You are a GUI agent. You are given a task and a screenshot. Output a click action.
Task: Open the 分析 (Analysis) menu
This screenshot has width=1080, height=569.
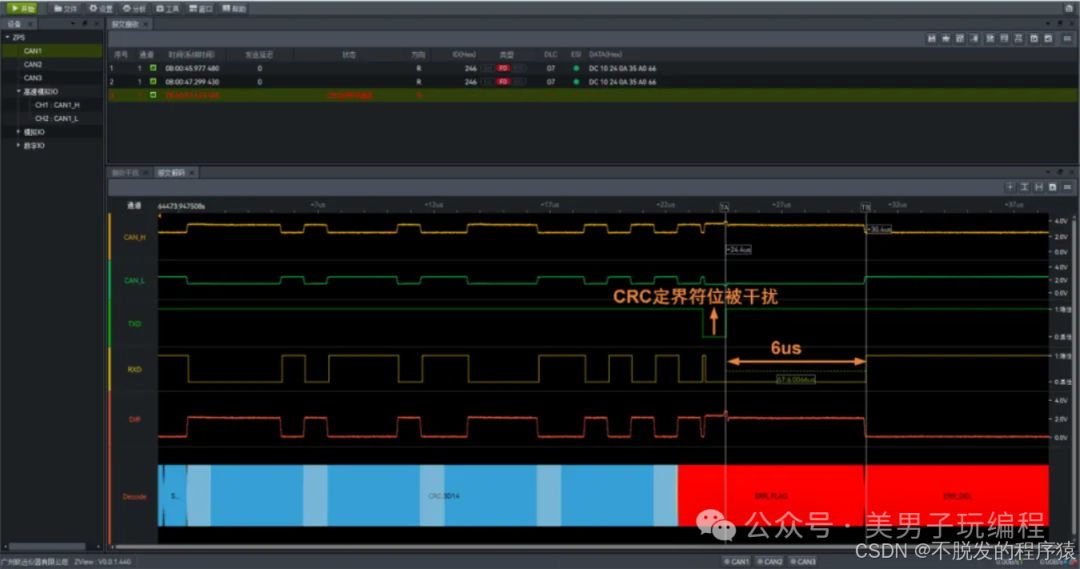(x=134, y=8)
